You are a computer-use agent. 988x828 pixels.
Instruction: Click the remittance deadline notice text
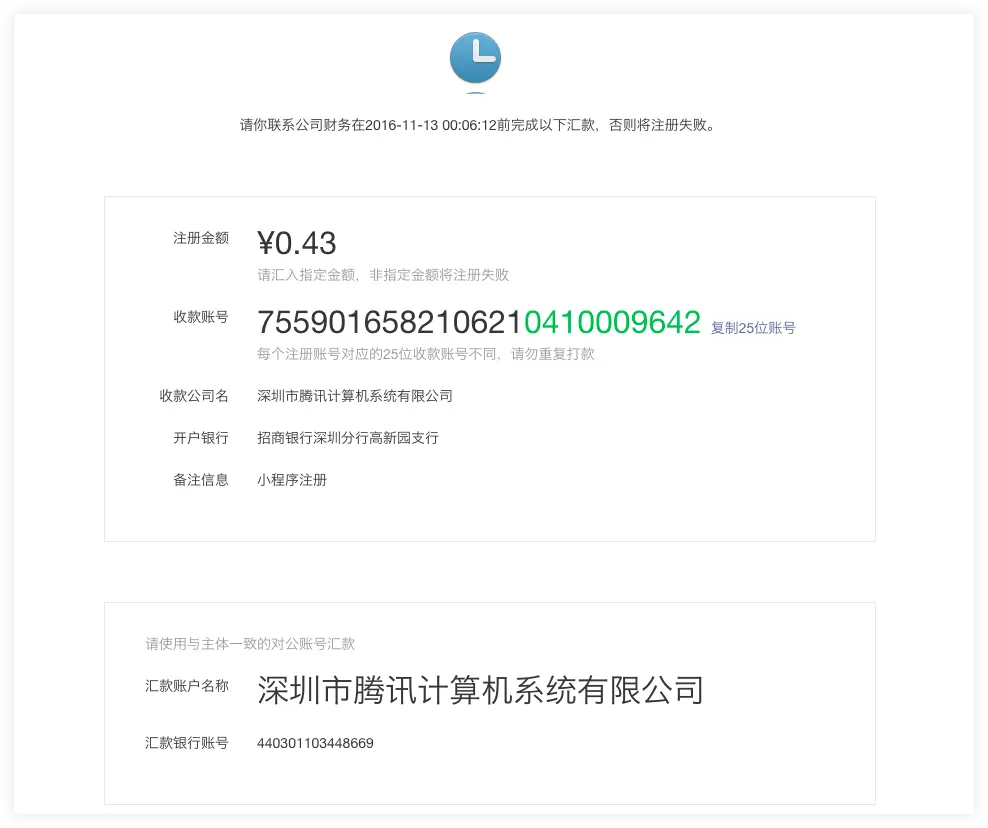coord(478,125)
